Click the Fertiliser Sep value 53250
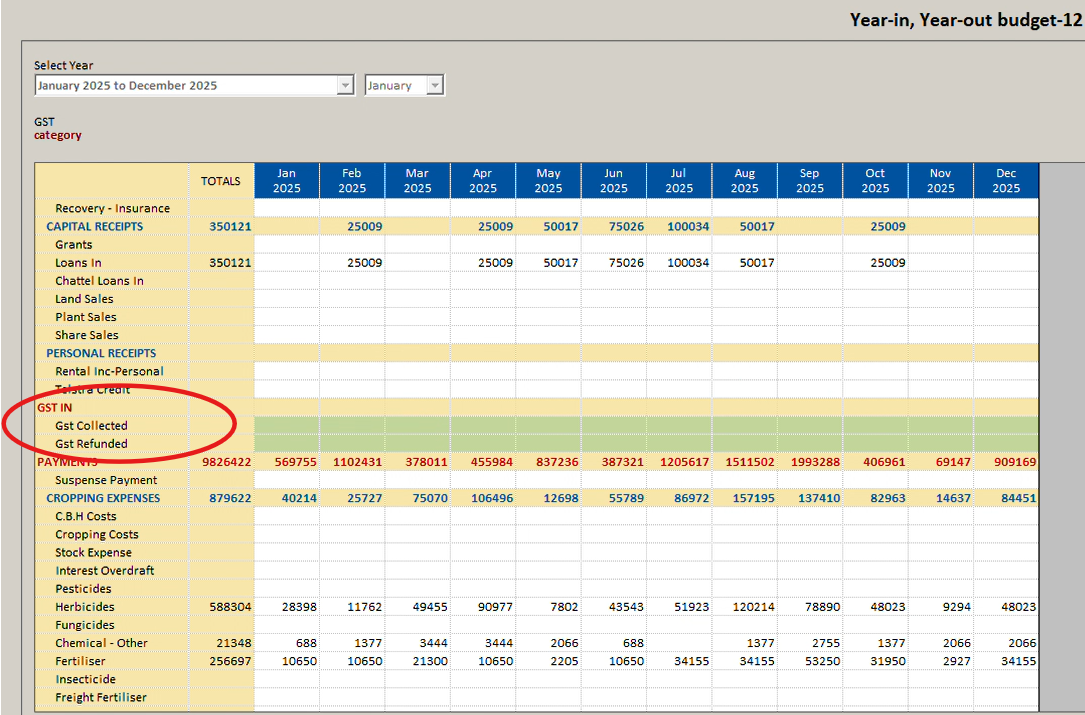 coord(823,661)
